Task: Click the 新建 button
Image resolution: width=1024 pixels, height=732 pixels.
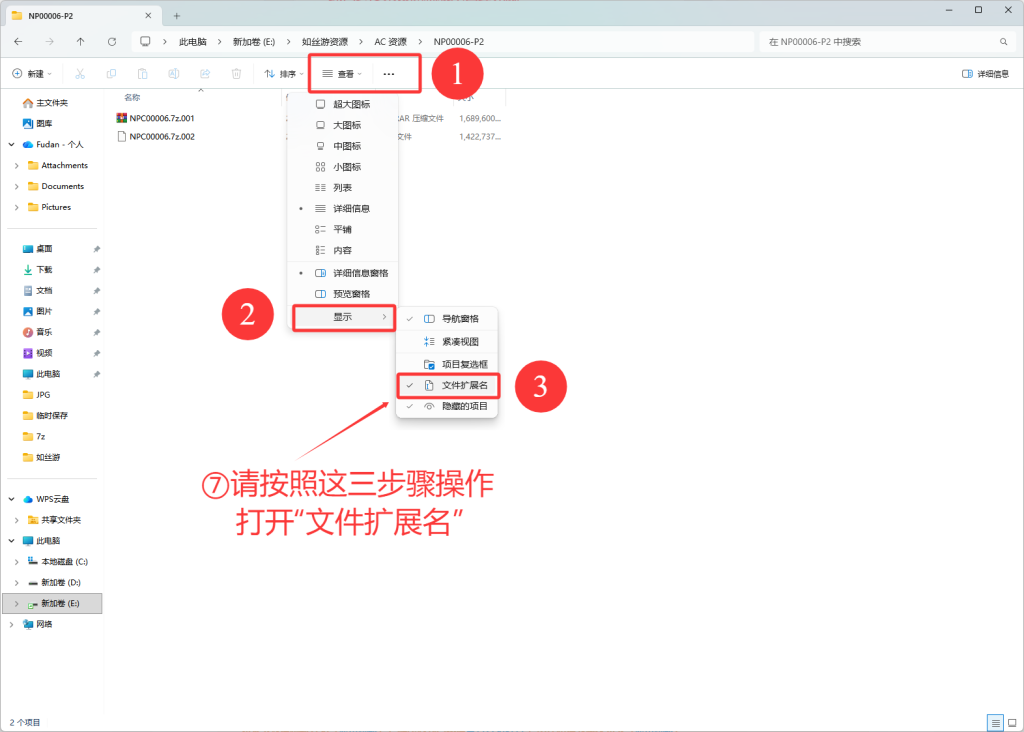Action: pos(32,74)
